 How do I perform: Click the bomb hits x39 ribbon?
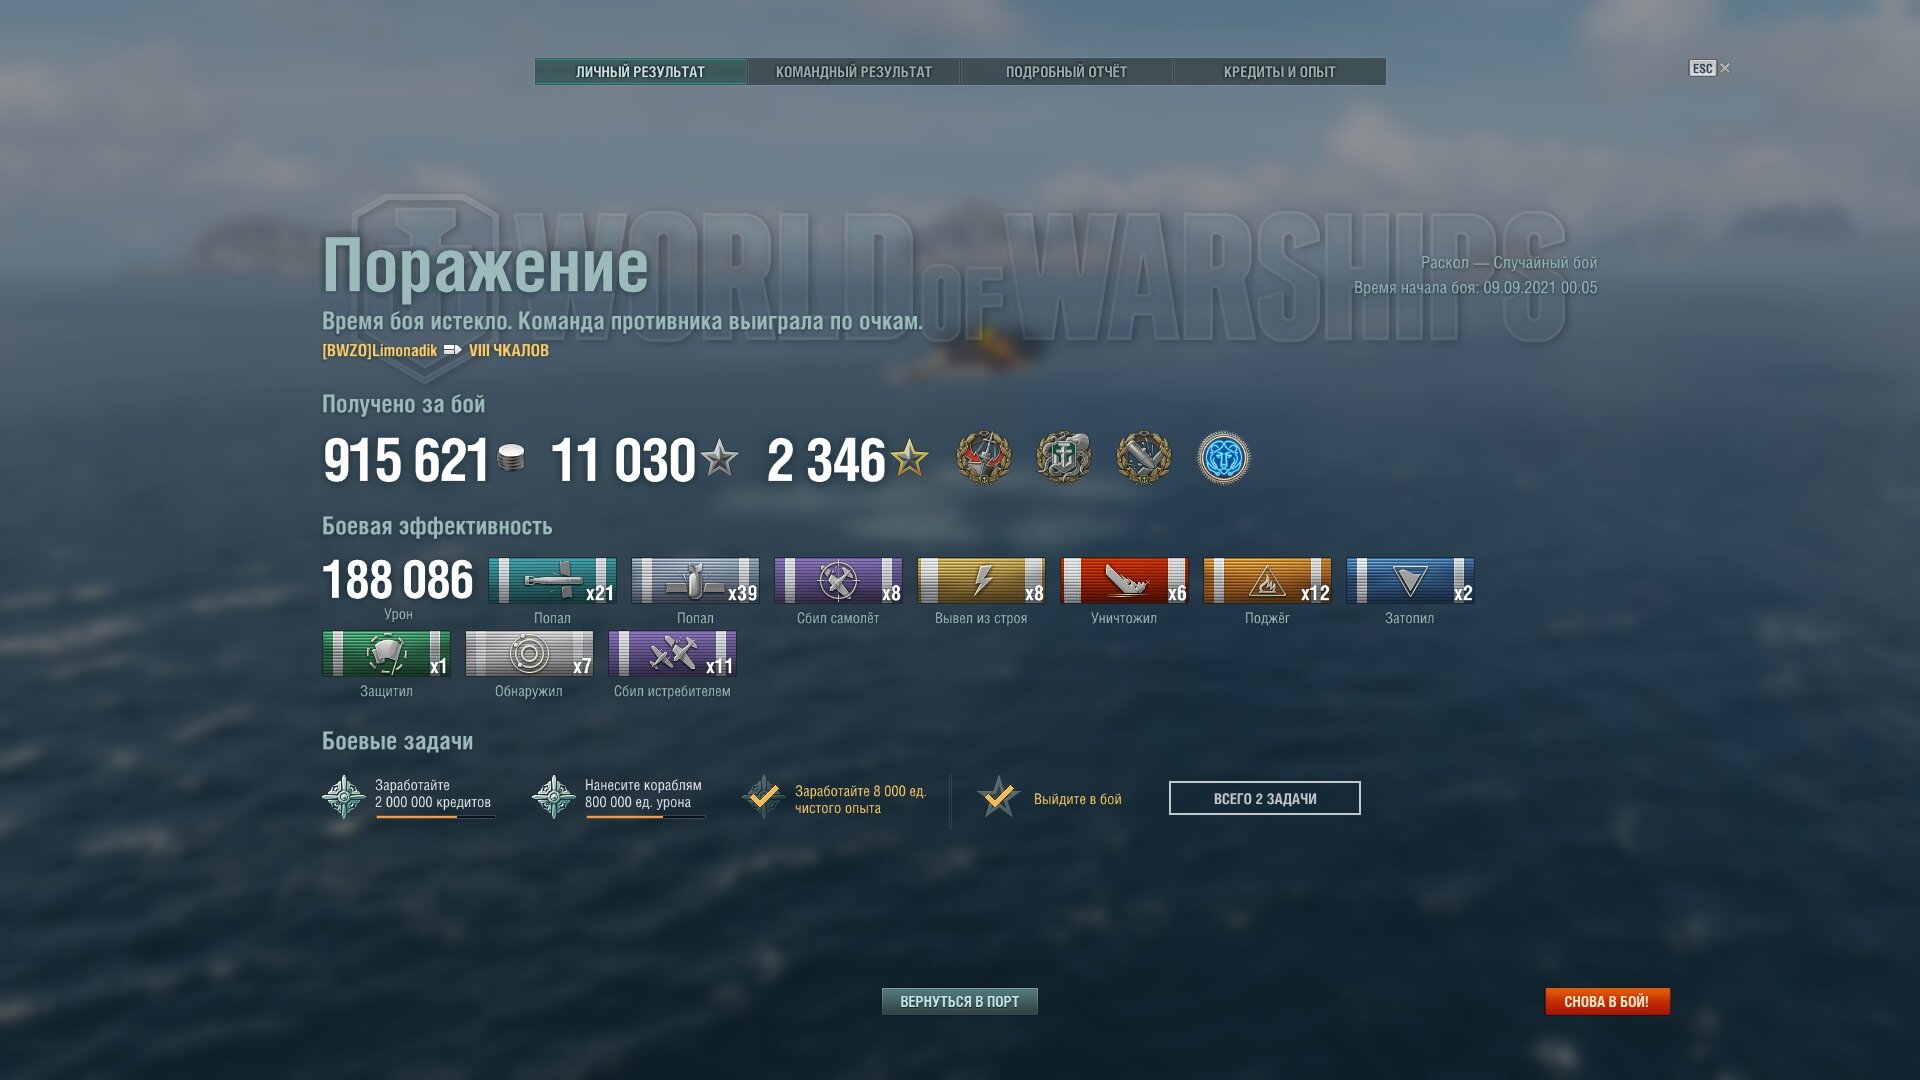(695, 581)
